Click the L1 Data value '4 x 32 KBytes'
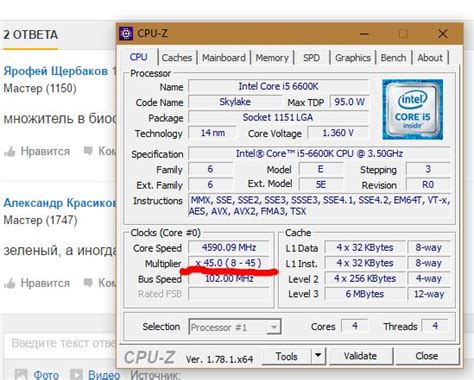474x380 pixels. point(365,248)
